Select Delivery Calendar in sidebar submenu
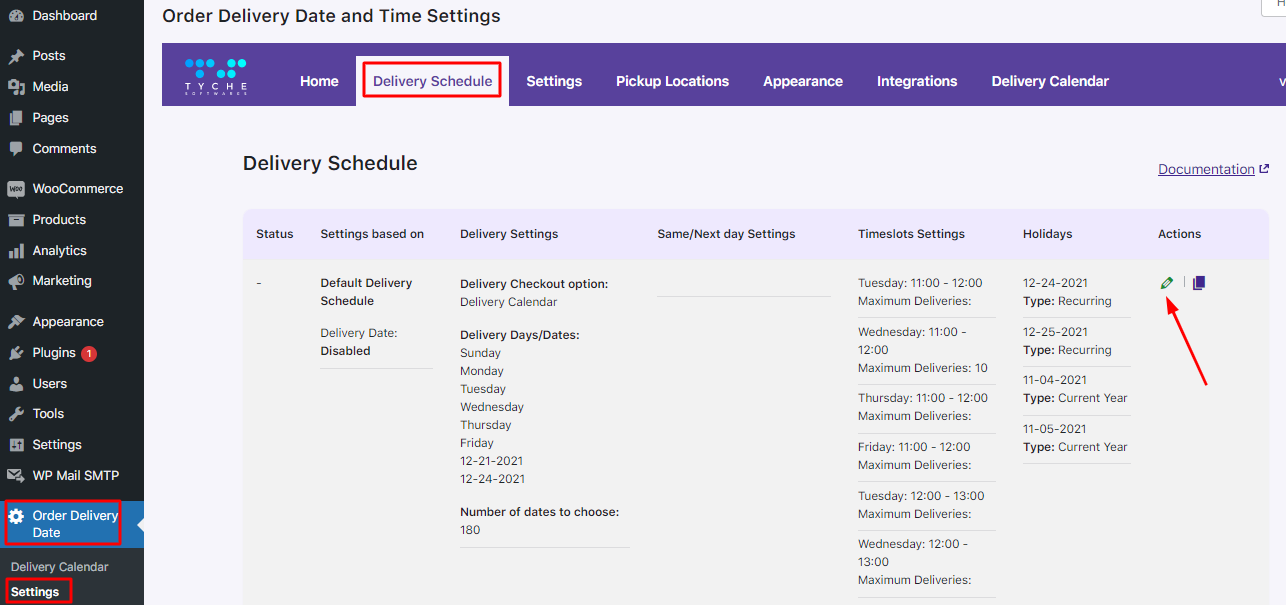 60,567
